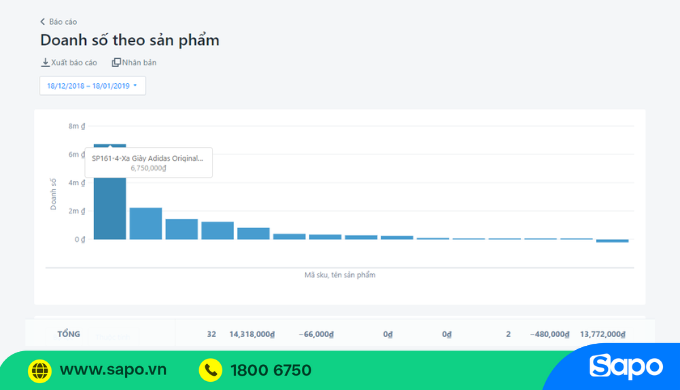This screenshot has width=680, height=390.
Task: Click the −66,000₫ total cell
Action: (x=316, y=334)
